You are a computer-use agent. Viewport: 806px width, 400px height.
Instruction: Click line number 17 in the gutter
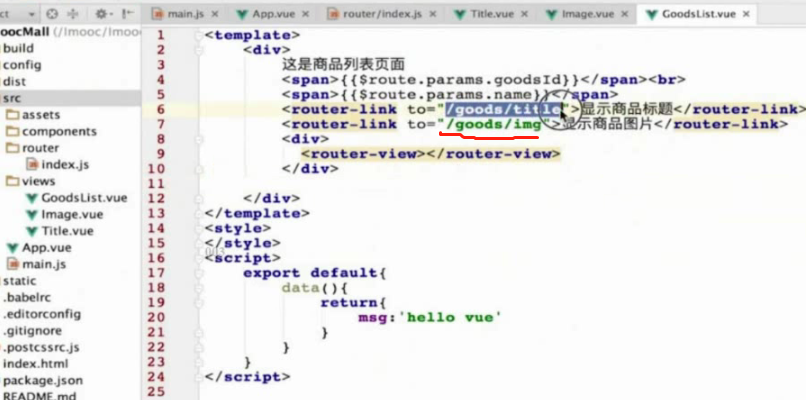click(x=156, y=272)
